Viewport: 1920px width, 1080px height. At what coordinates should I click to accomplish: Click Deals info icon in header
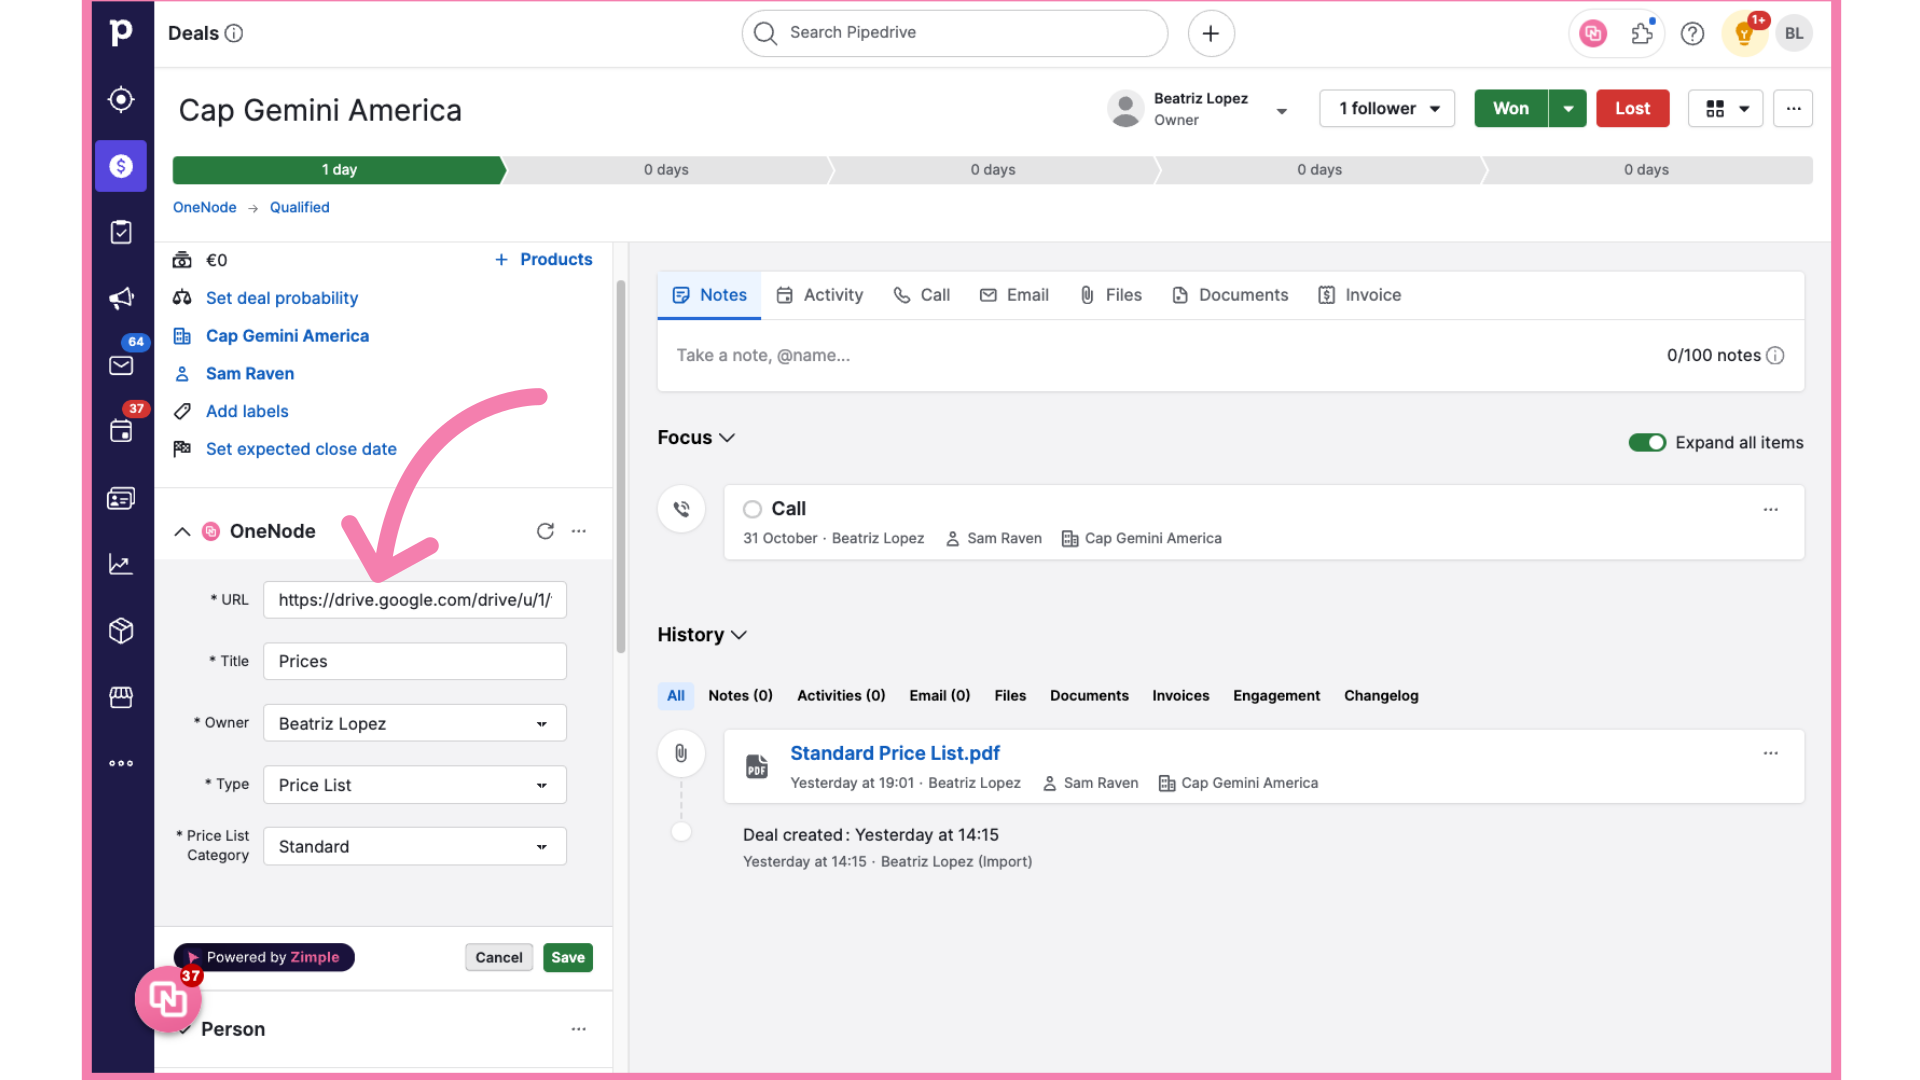click(234, 33)
